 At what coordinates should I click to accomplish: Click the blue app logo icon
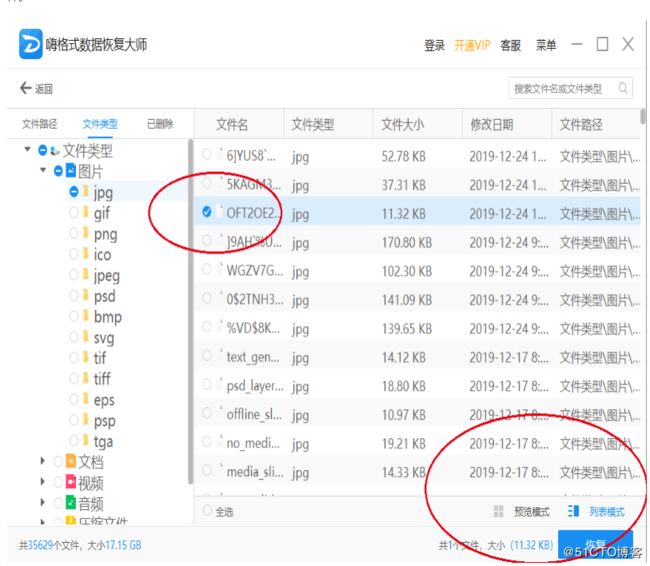pos(30,45)
